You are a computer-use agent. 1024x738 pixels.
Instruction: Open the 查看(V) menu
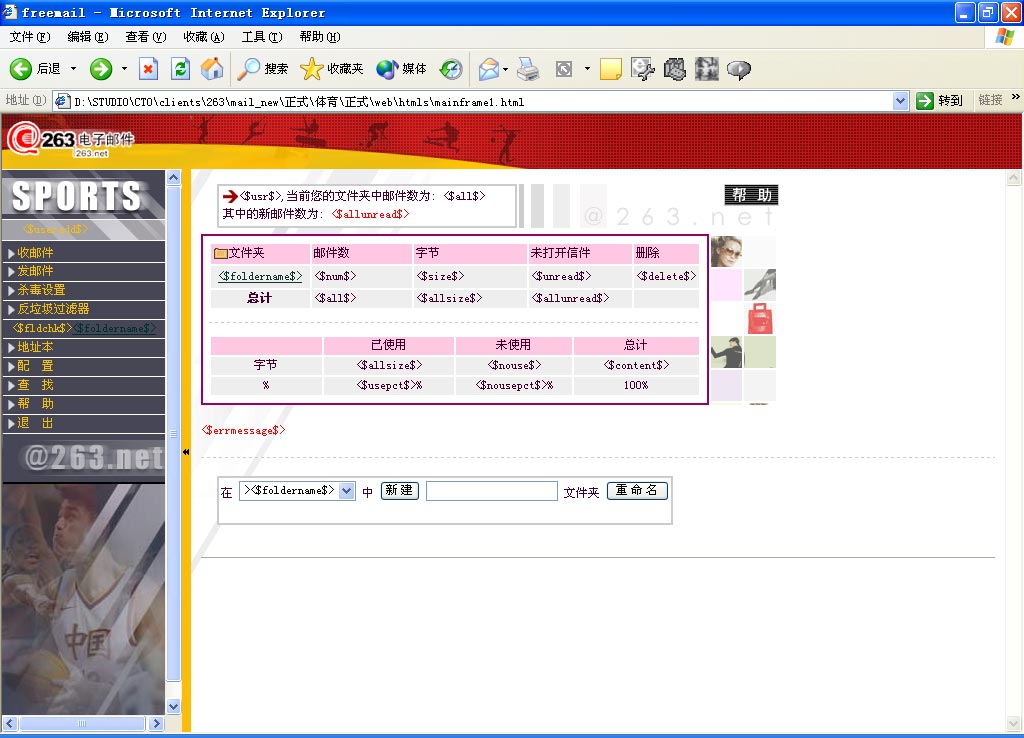146,37
